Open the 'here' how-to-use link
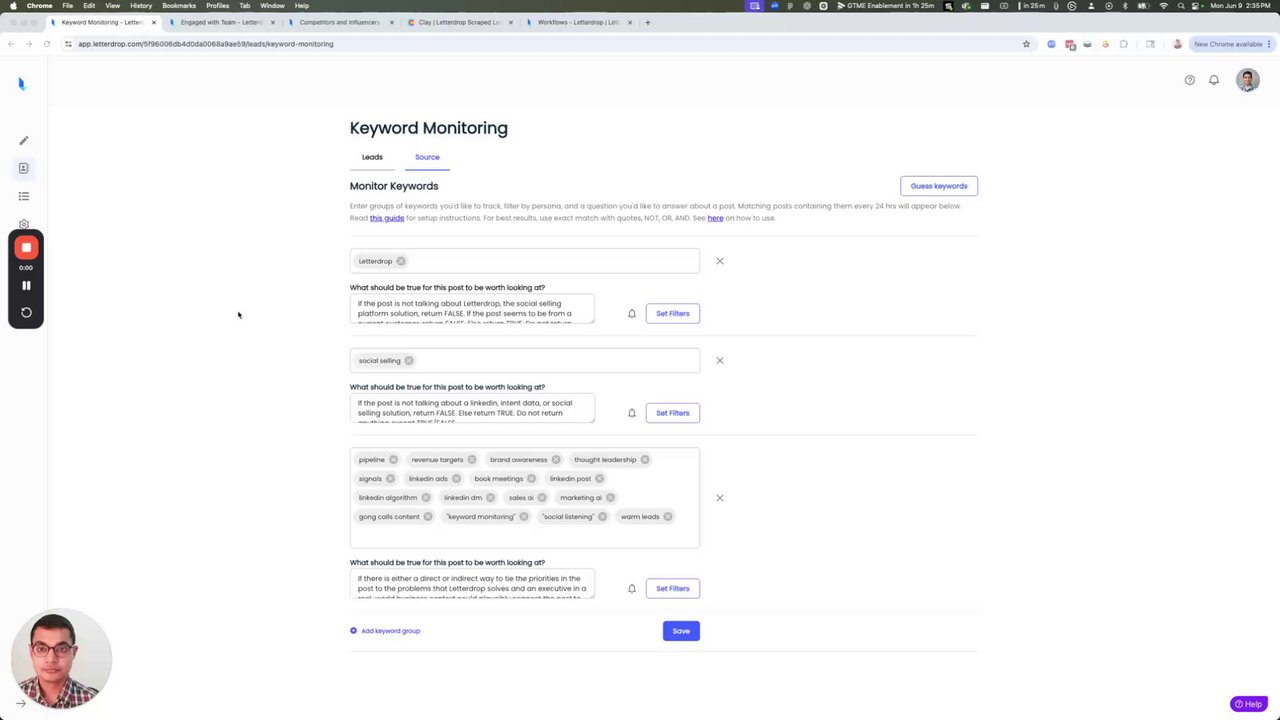1280x720 pixels. (715, 218)
